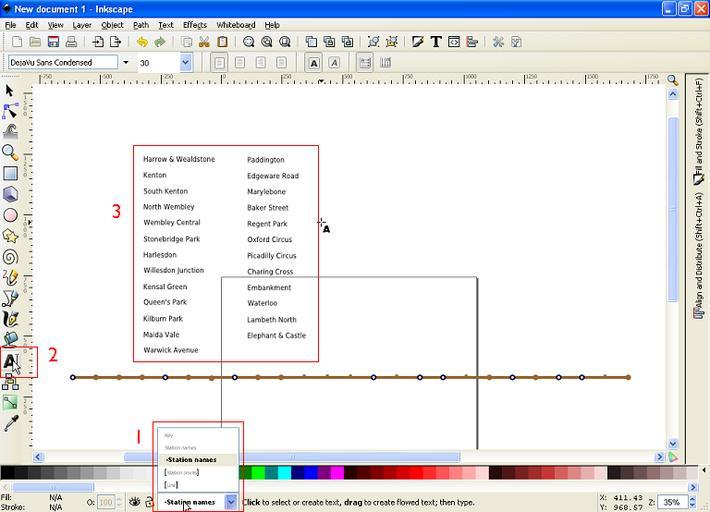Toggle center text alignment
This screenshot has height=512, width=710.
(x=240, y=62)
